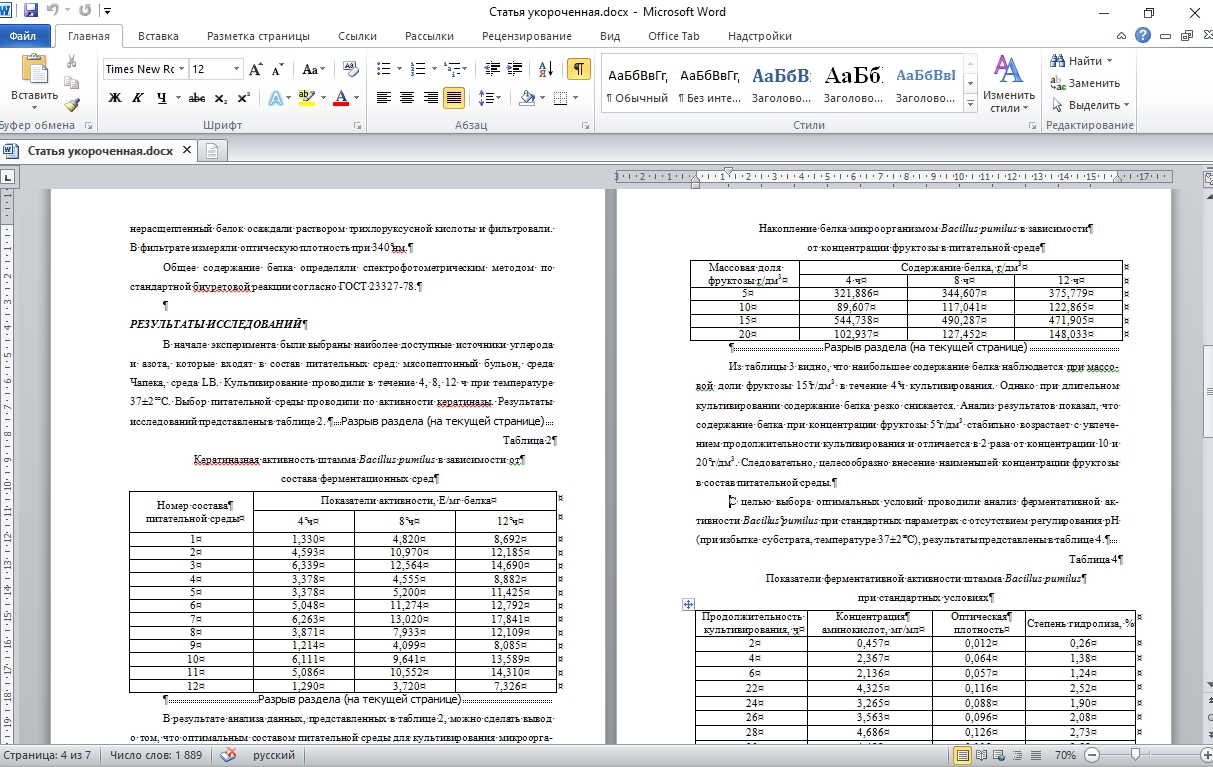Expand the font size 12 dropdown
Screen dimensions: 1213x767
click(x=236, y=70)
